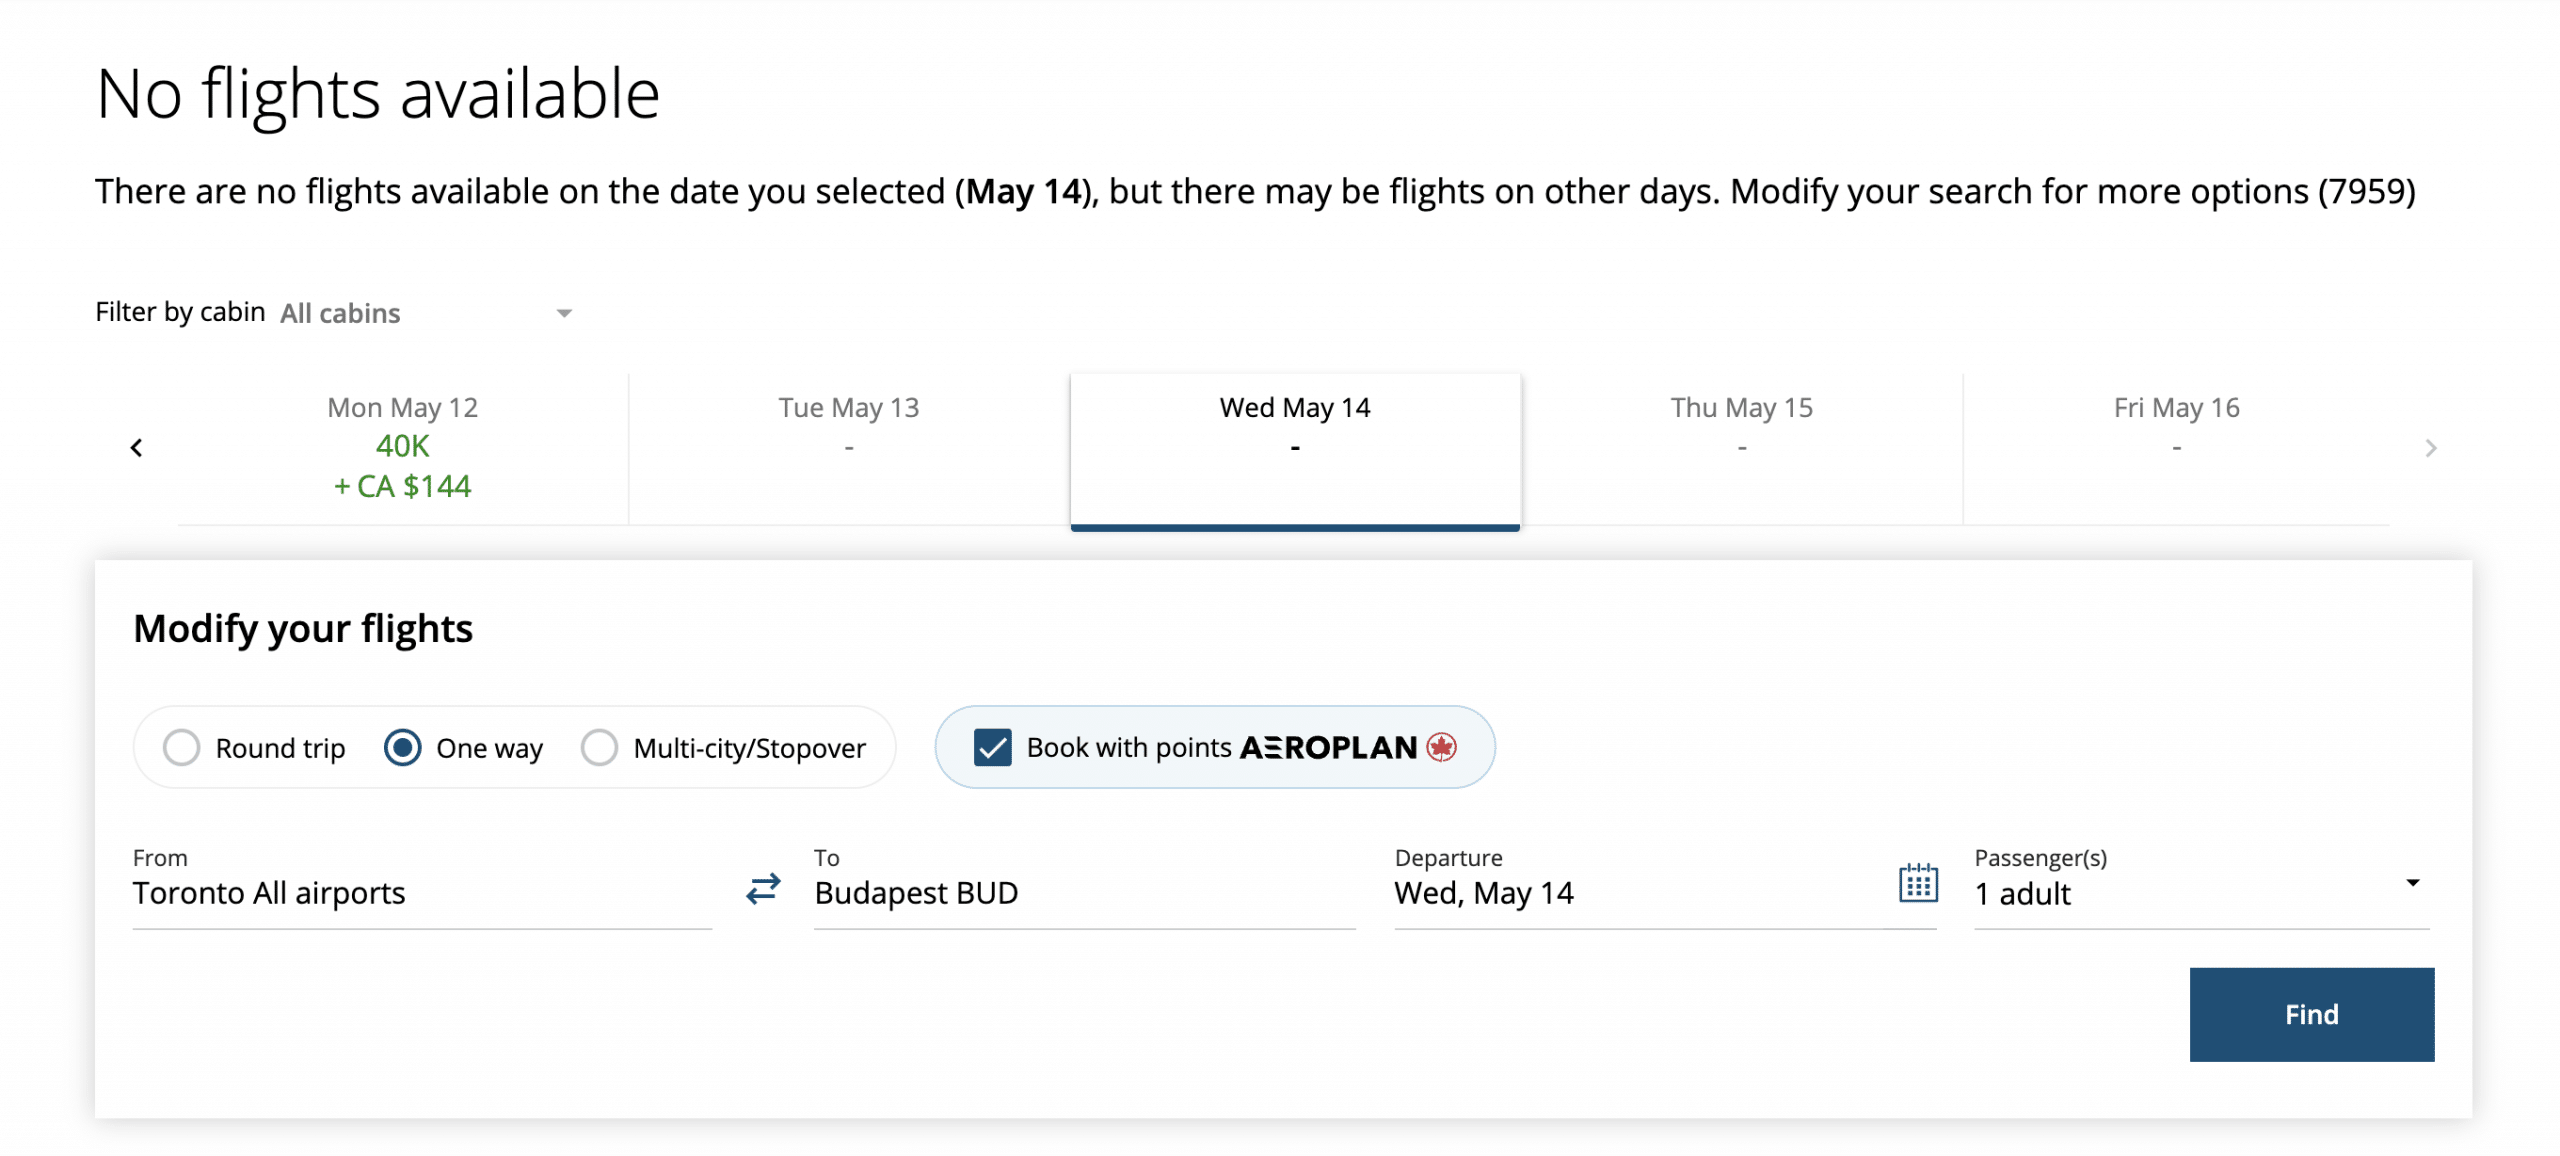Select the Mon May 12 date tab
Screen dimensions: 2560x1156
402,447
